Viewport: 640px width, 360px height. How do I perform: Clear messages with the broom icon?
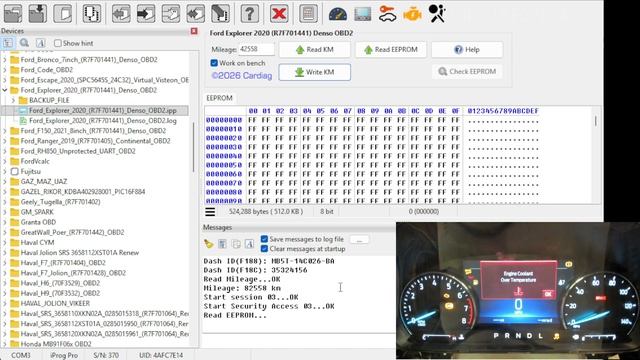[x=209, y=244]
